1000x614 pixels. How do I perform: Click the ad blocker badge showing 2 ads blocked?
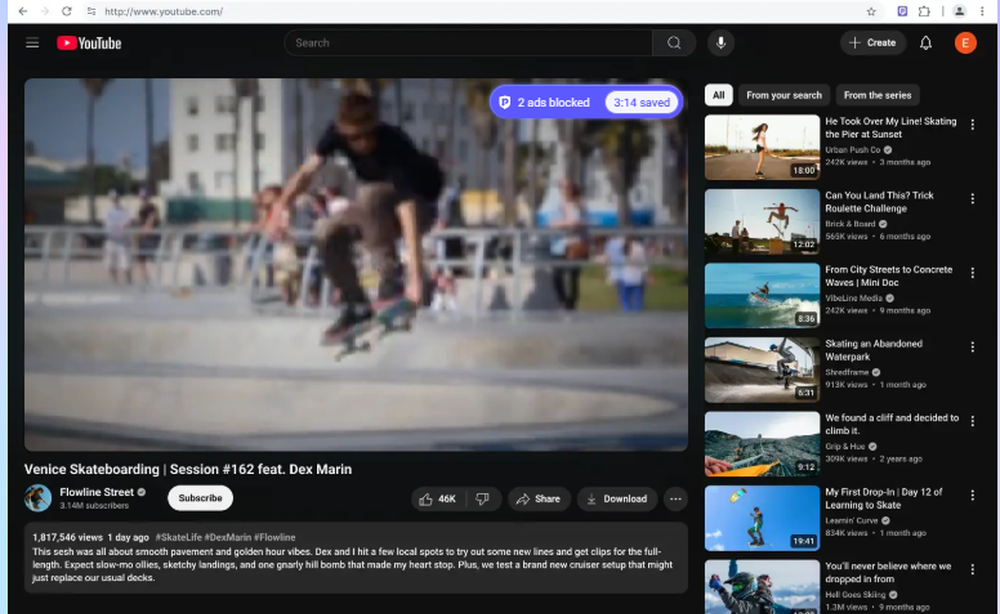(x=547, y=101)
